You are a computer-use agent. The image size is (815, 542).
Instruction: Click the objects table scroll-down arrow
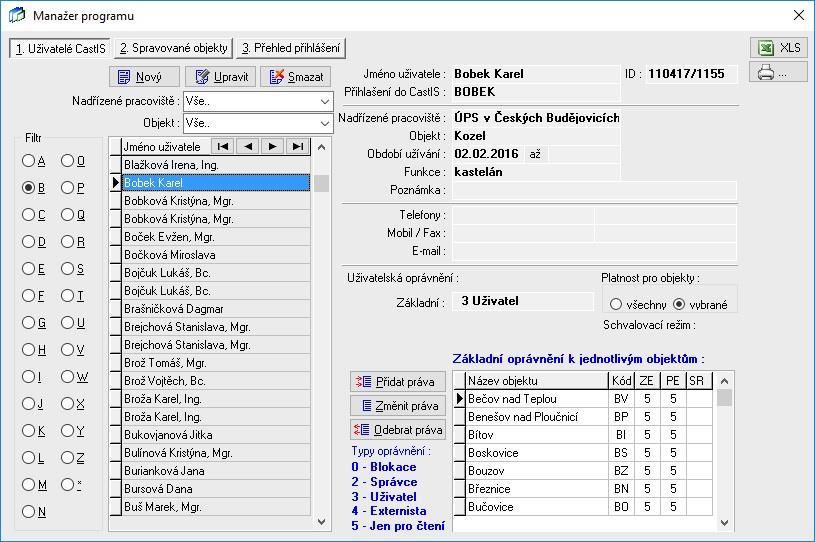point(725,523)
